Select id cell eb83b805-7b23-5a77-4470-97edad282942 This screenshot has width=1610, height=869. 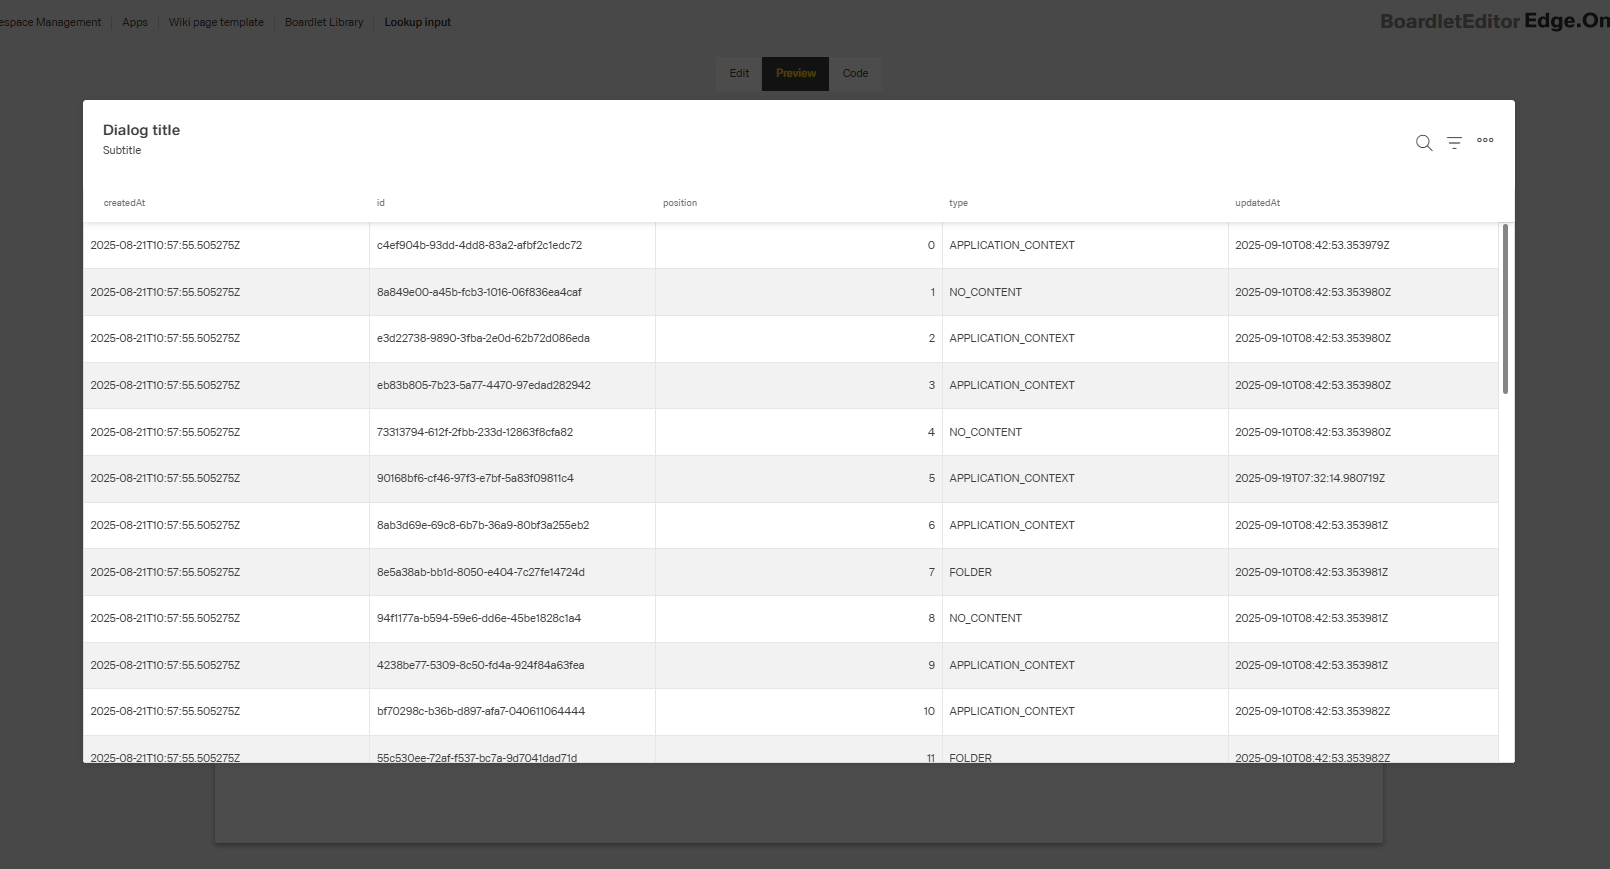512,385
